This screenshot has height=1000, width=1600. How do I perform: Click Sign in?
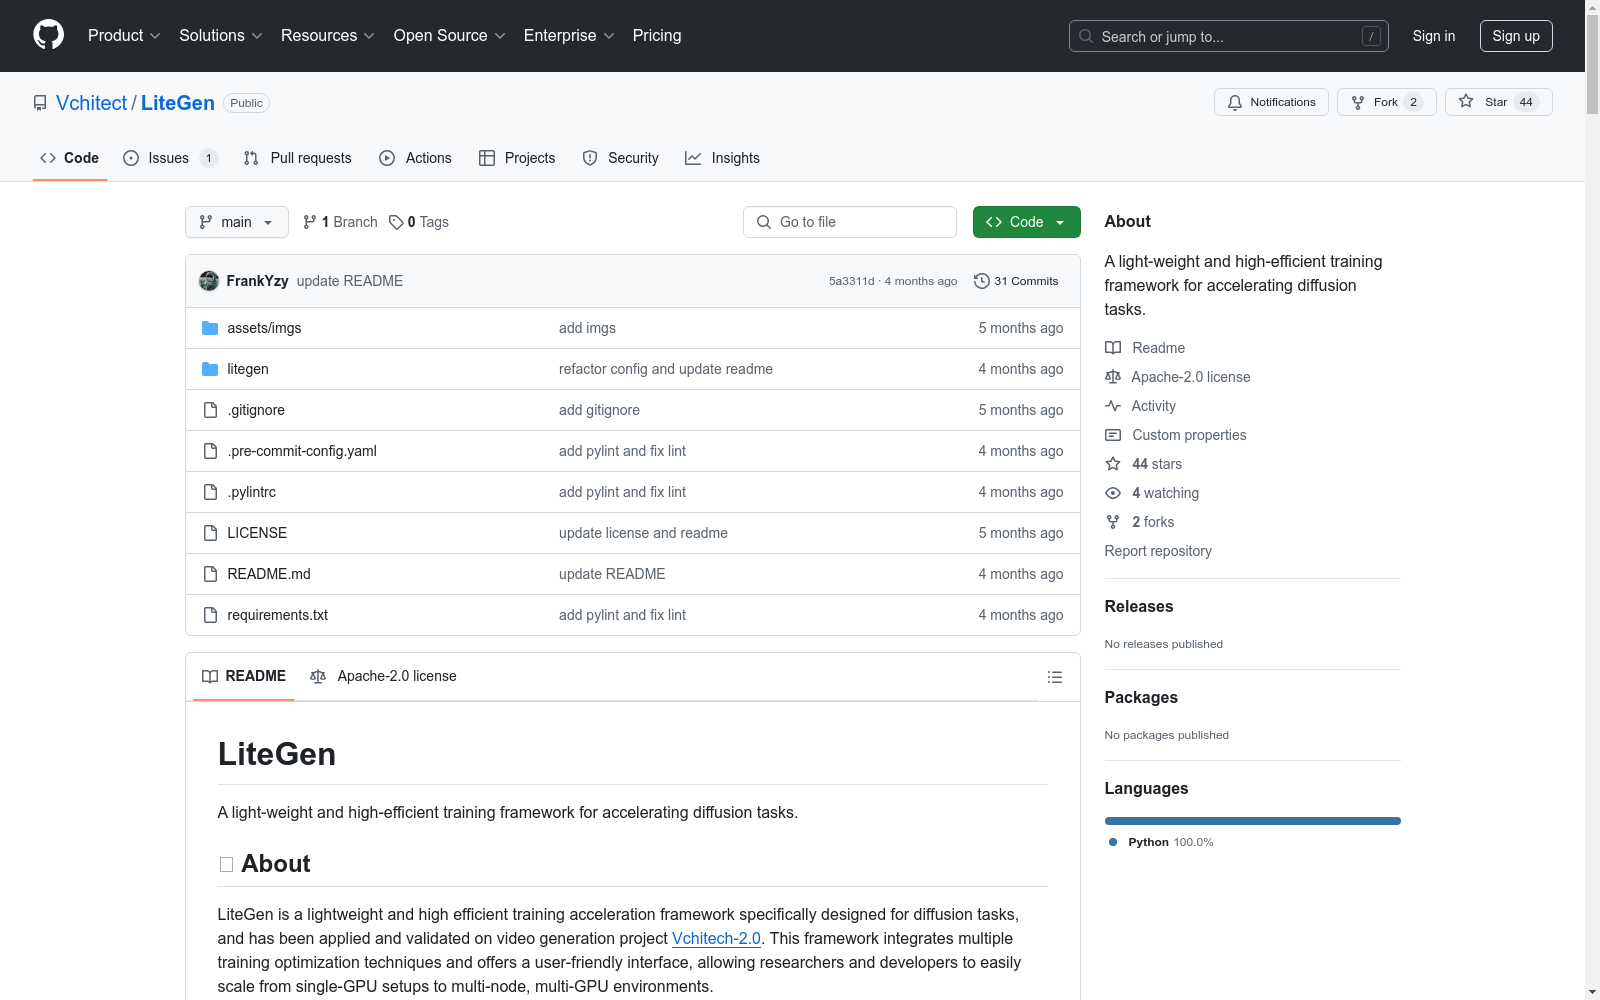[x=1433, y=36]
